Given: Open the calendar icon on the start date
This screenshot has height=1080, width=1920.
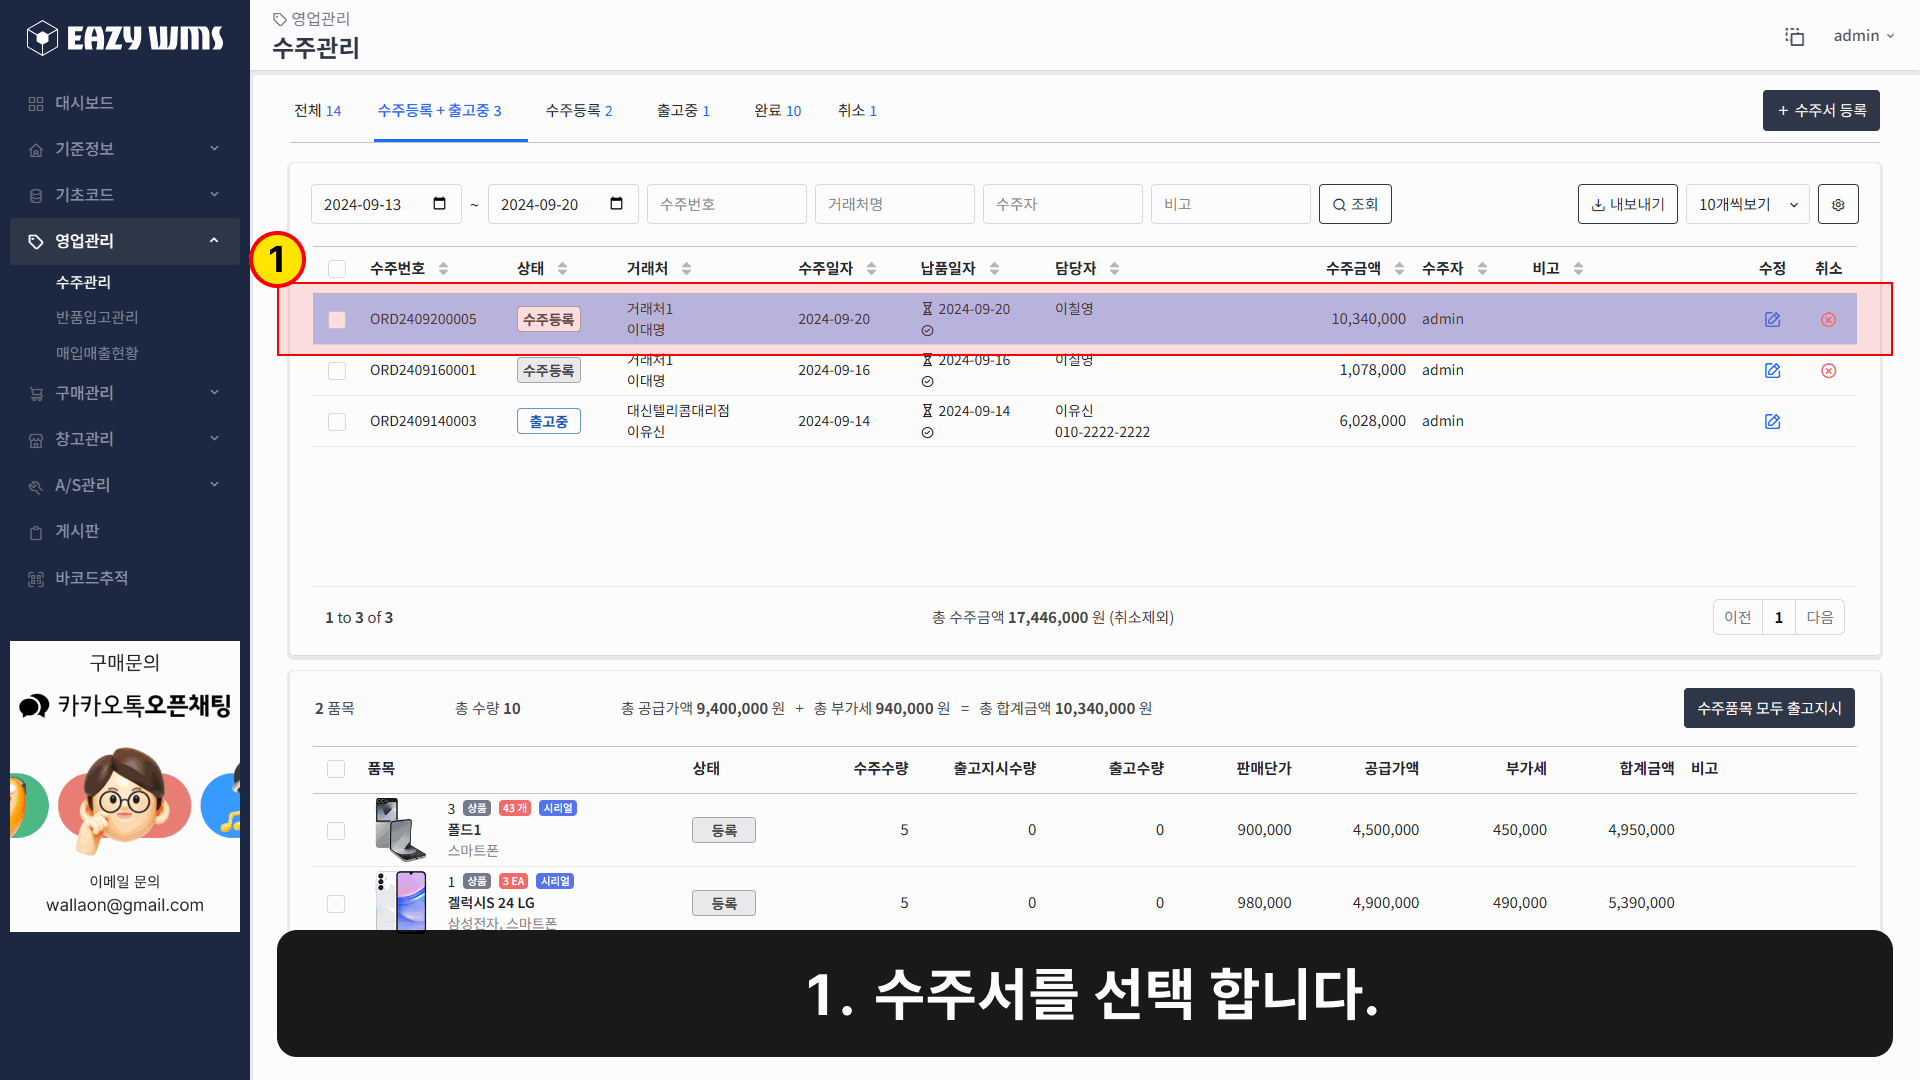Looking at the screenshot, I should [x=439, y=203].
